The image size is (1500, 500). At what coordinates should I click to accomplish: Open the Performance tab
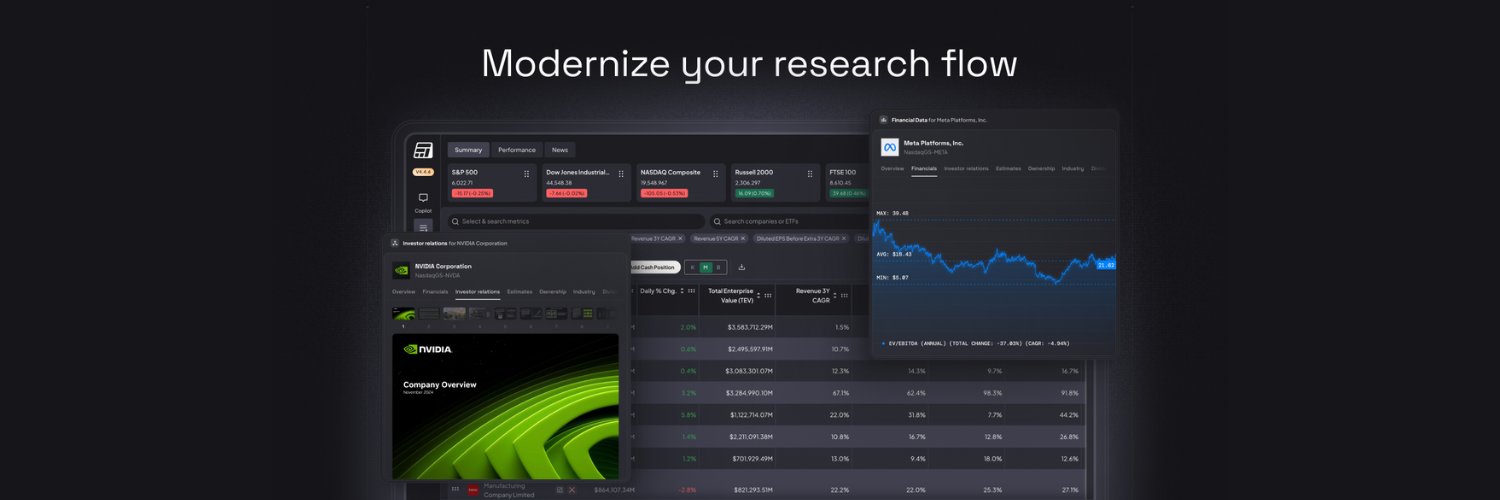click(517, 150)
